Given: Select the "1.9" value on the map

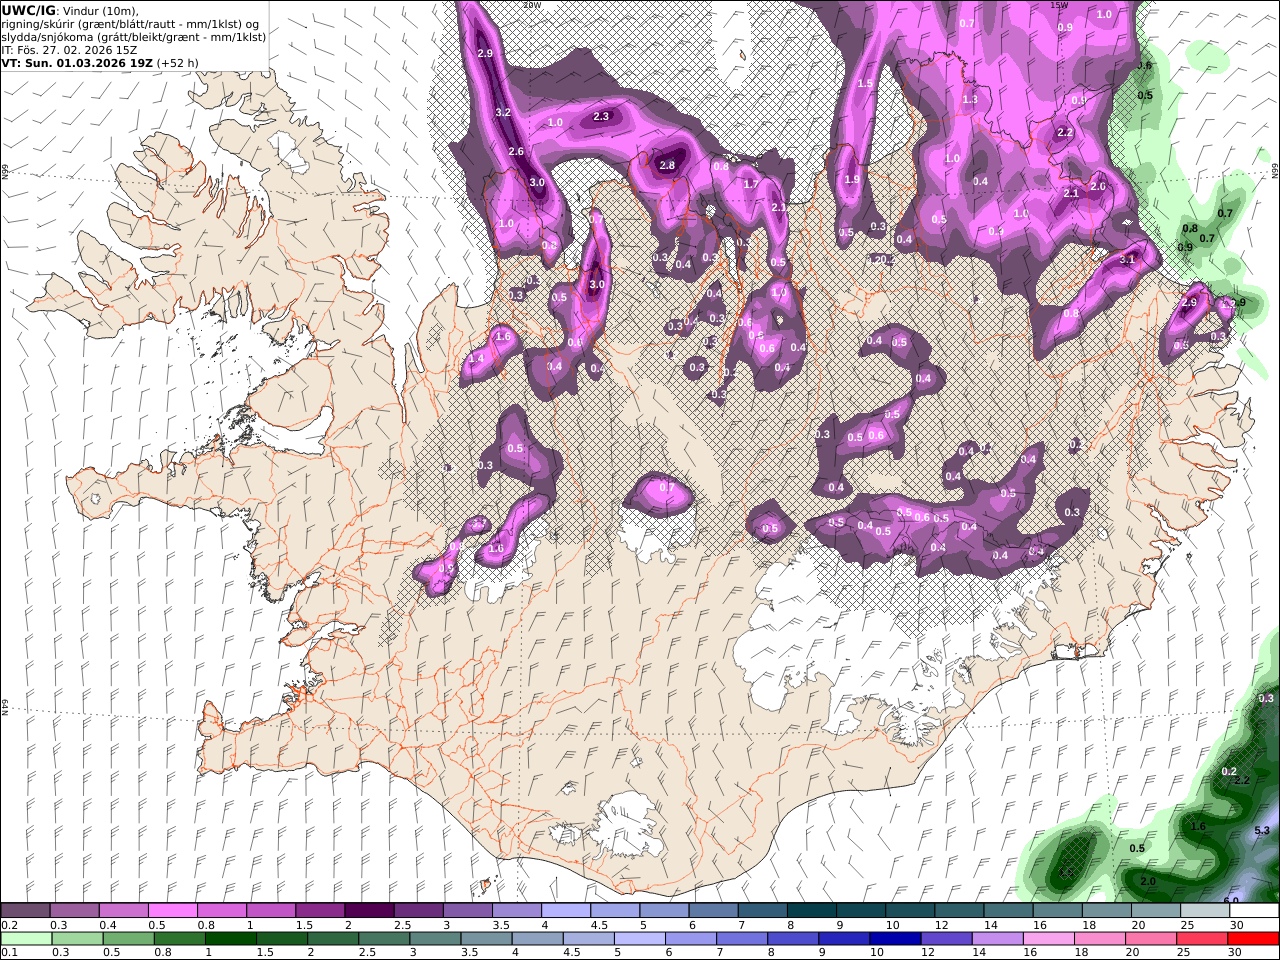Looking at the screenshot, I should [852, 180].
